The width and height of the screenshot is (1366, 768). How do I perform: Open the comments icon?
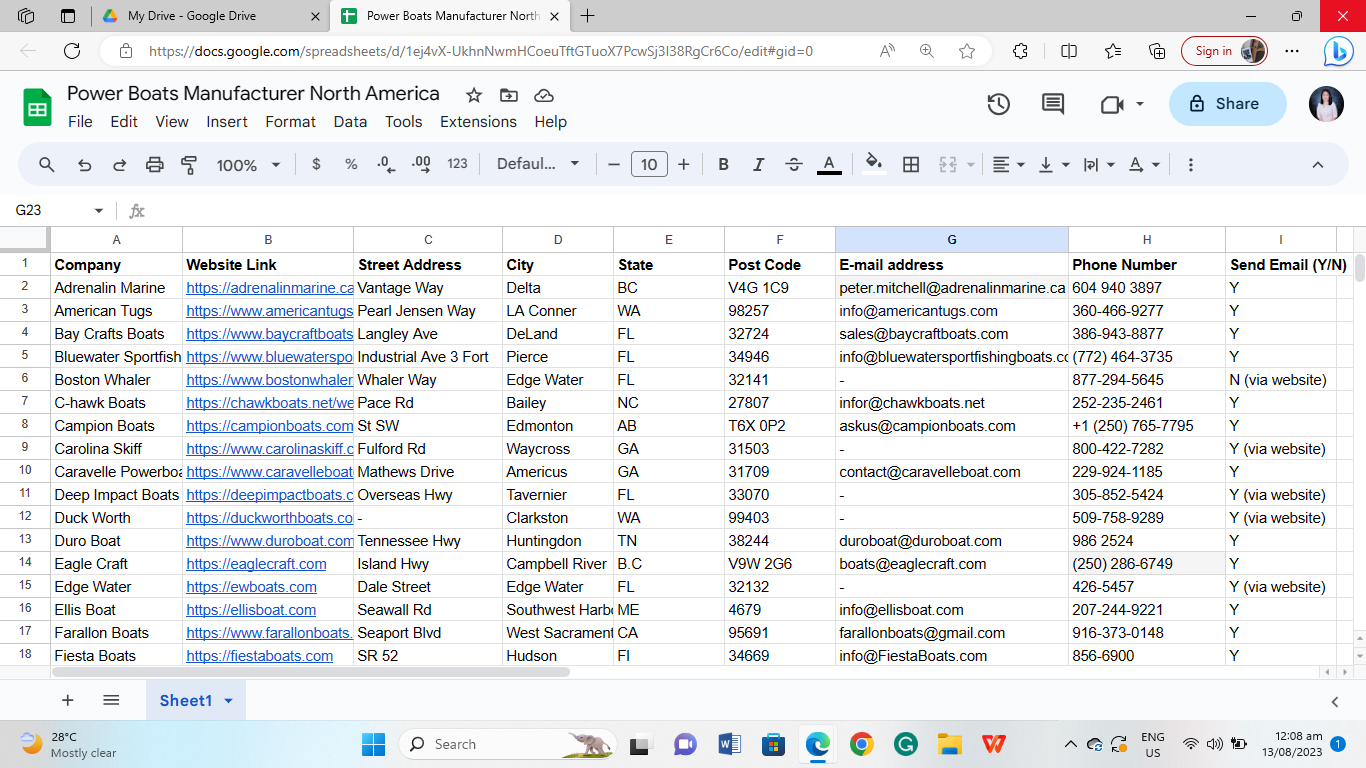[x=1052, y=104]
